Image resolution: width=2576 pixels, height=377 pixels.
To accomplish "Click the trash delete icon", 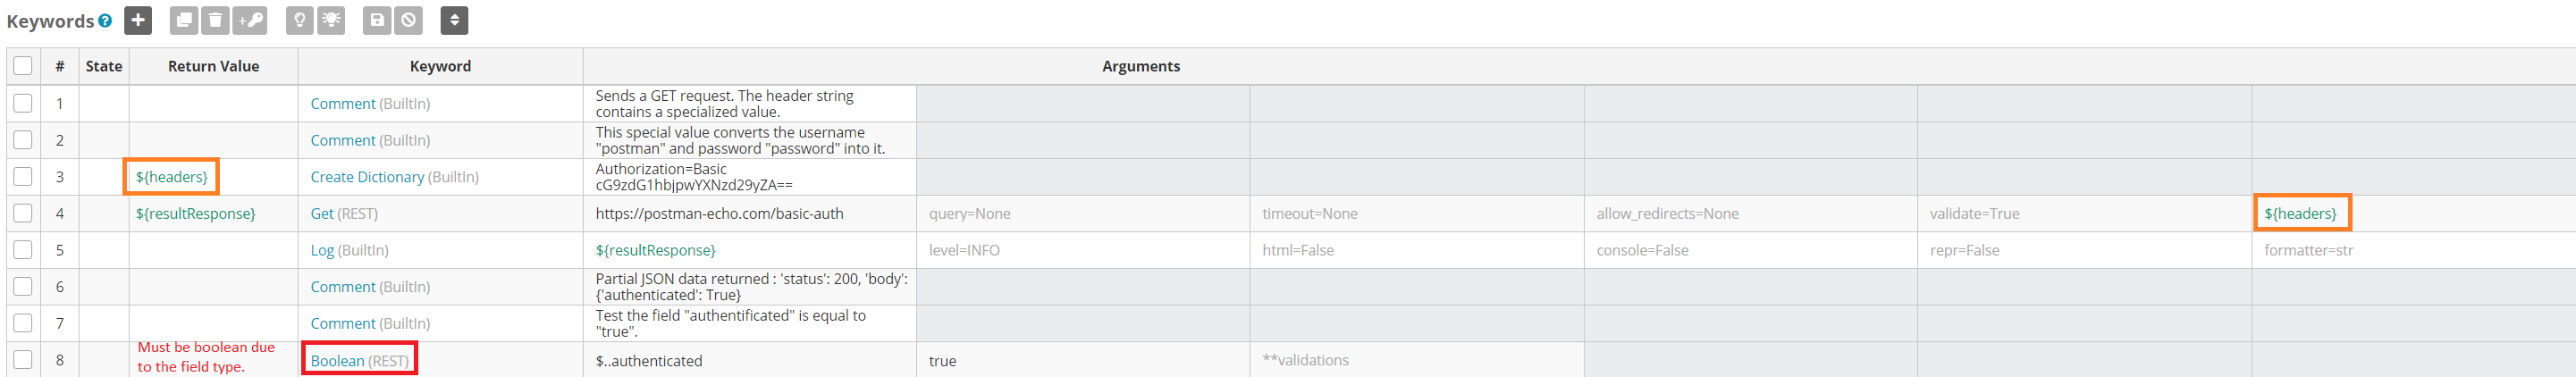I will tap(215, 20).
